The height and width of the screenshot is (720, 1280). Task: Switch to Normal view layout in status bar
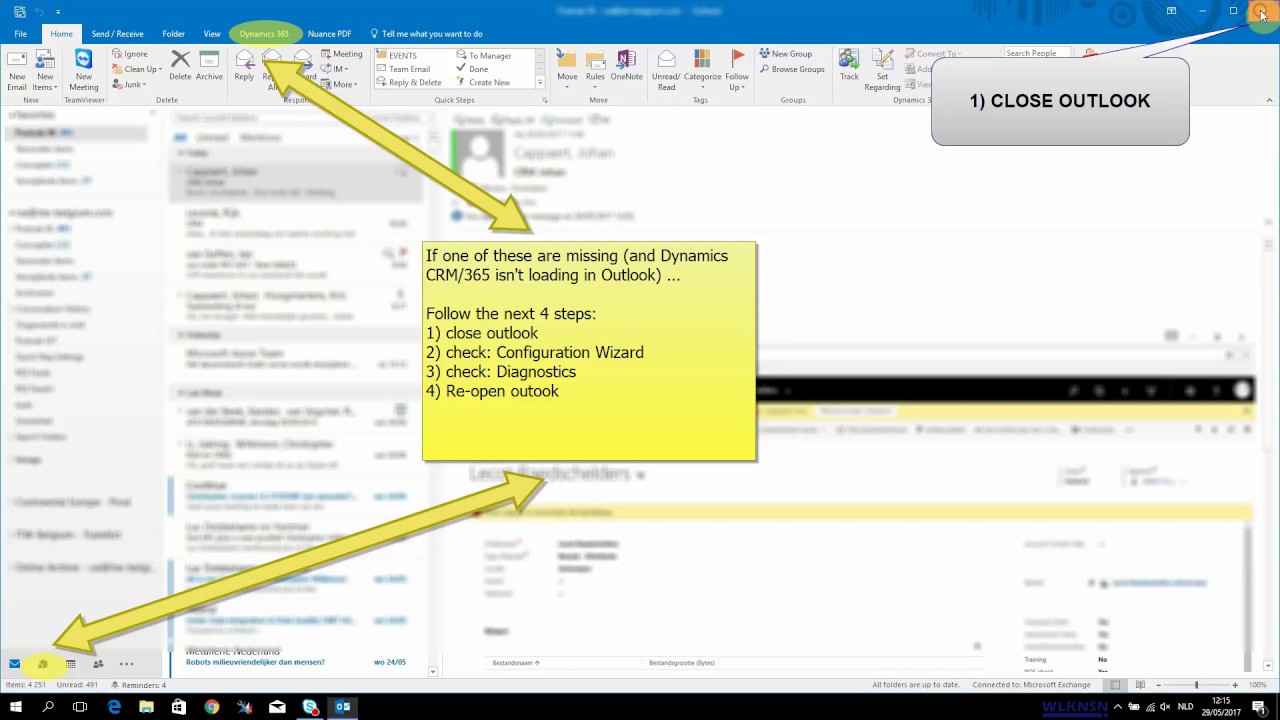click(x=1116, y=685)
